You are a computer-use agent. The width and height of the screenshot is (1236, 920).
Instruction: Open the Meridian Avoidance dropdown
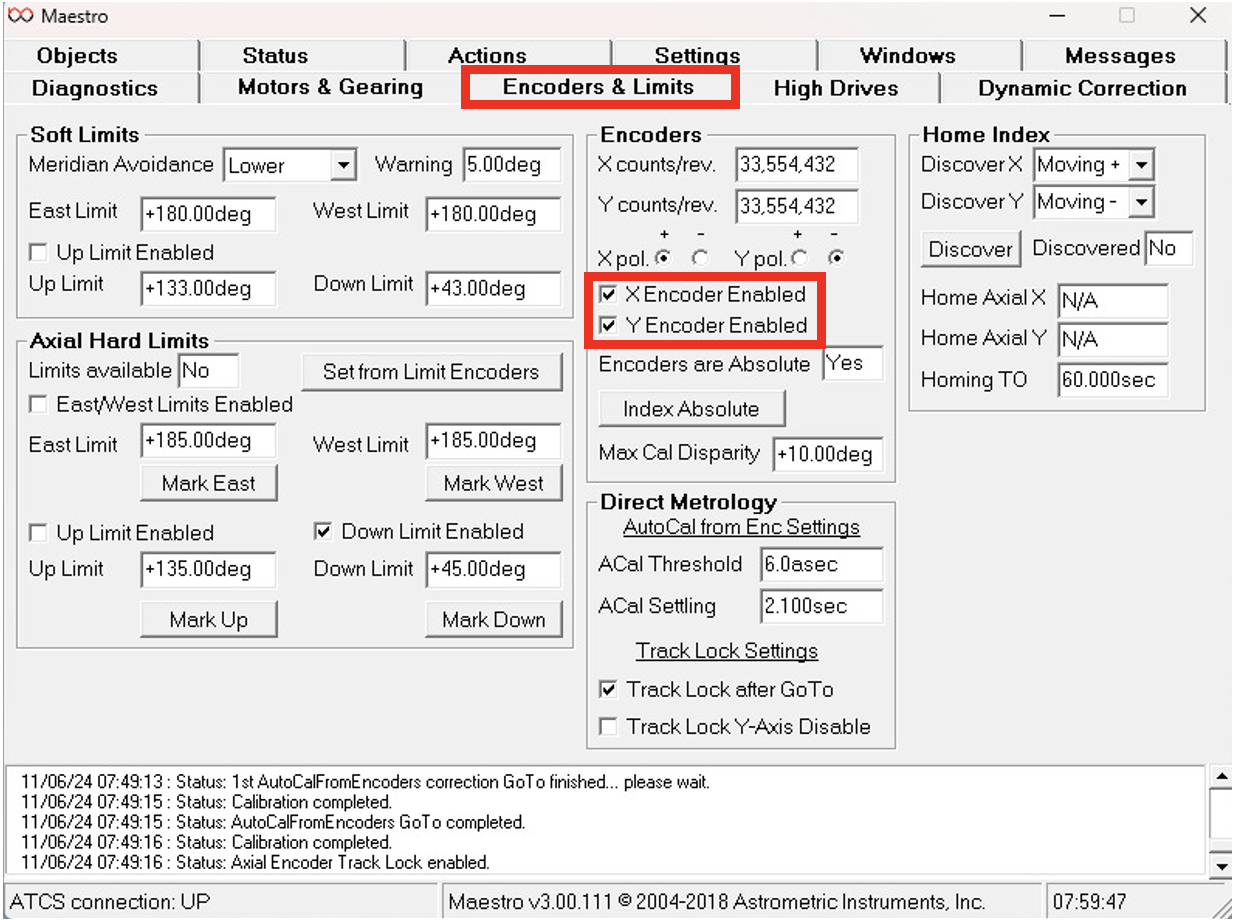coord(343,166)
